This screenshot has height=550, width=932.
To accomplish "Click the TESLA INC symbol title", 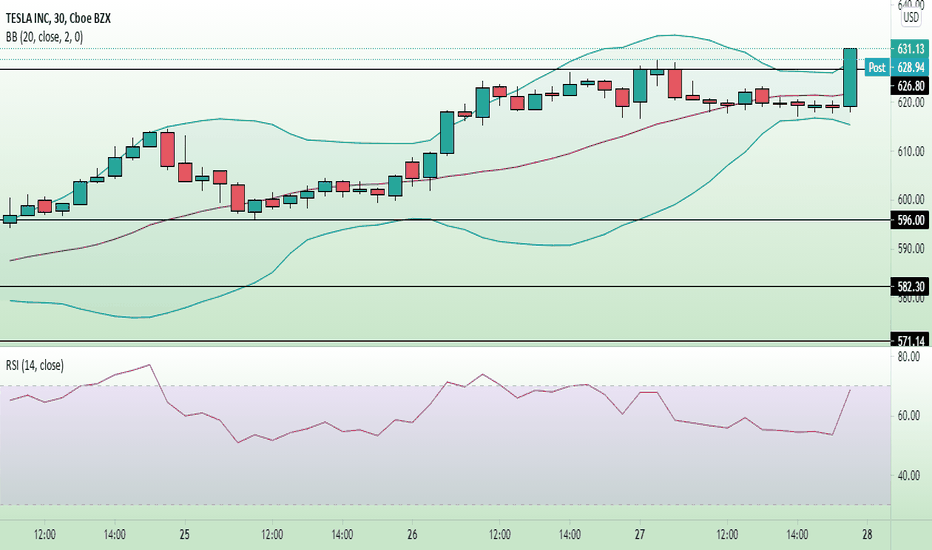I will click(58, 18).
